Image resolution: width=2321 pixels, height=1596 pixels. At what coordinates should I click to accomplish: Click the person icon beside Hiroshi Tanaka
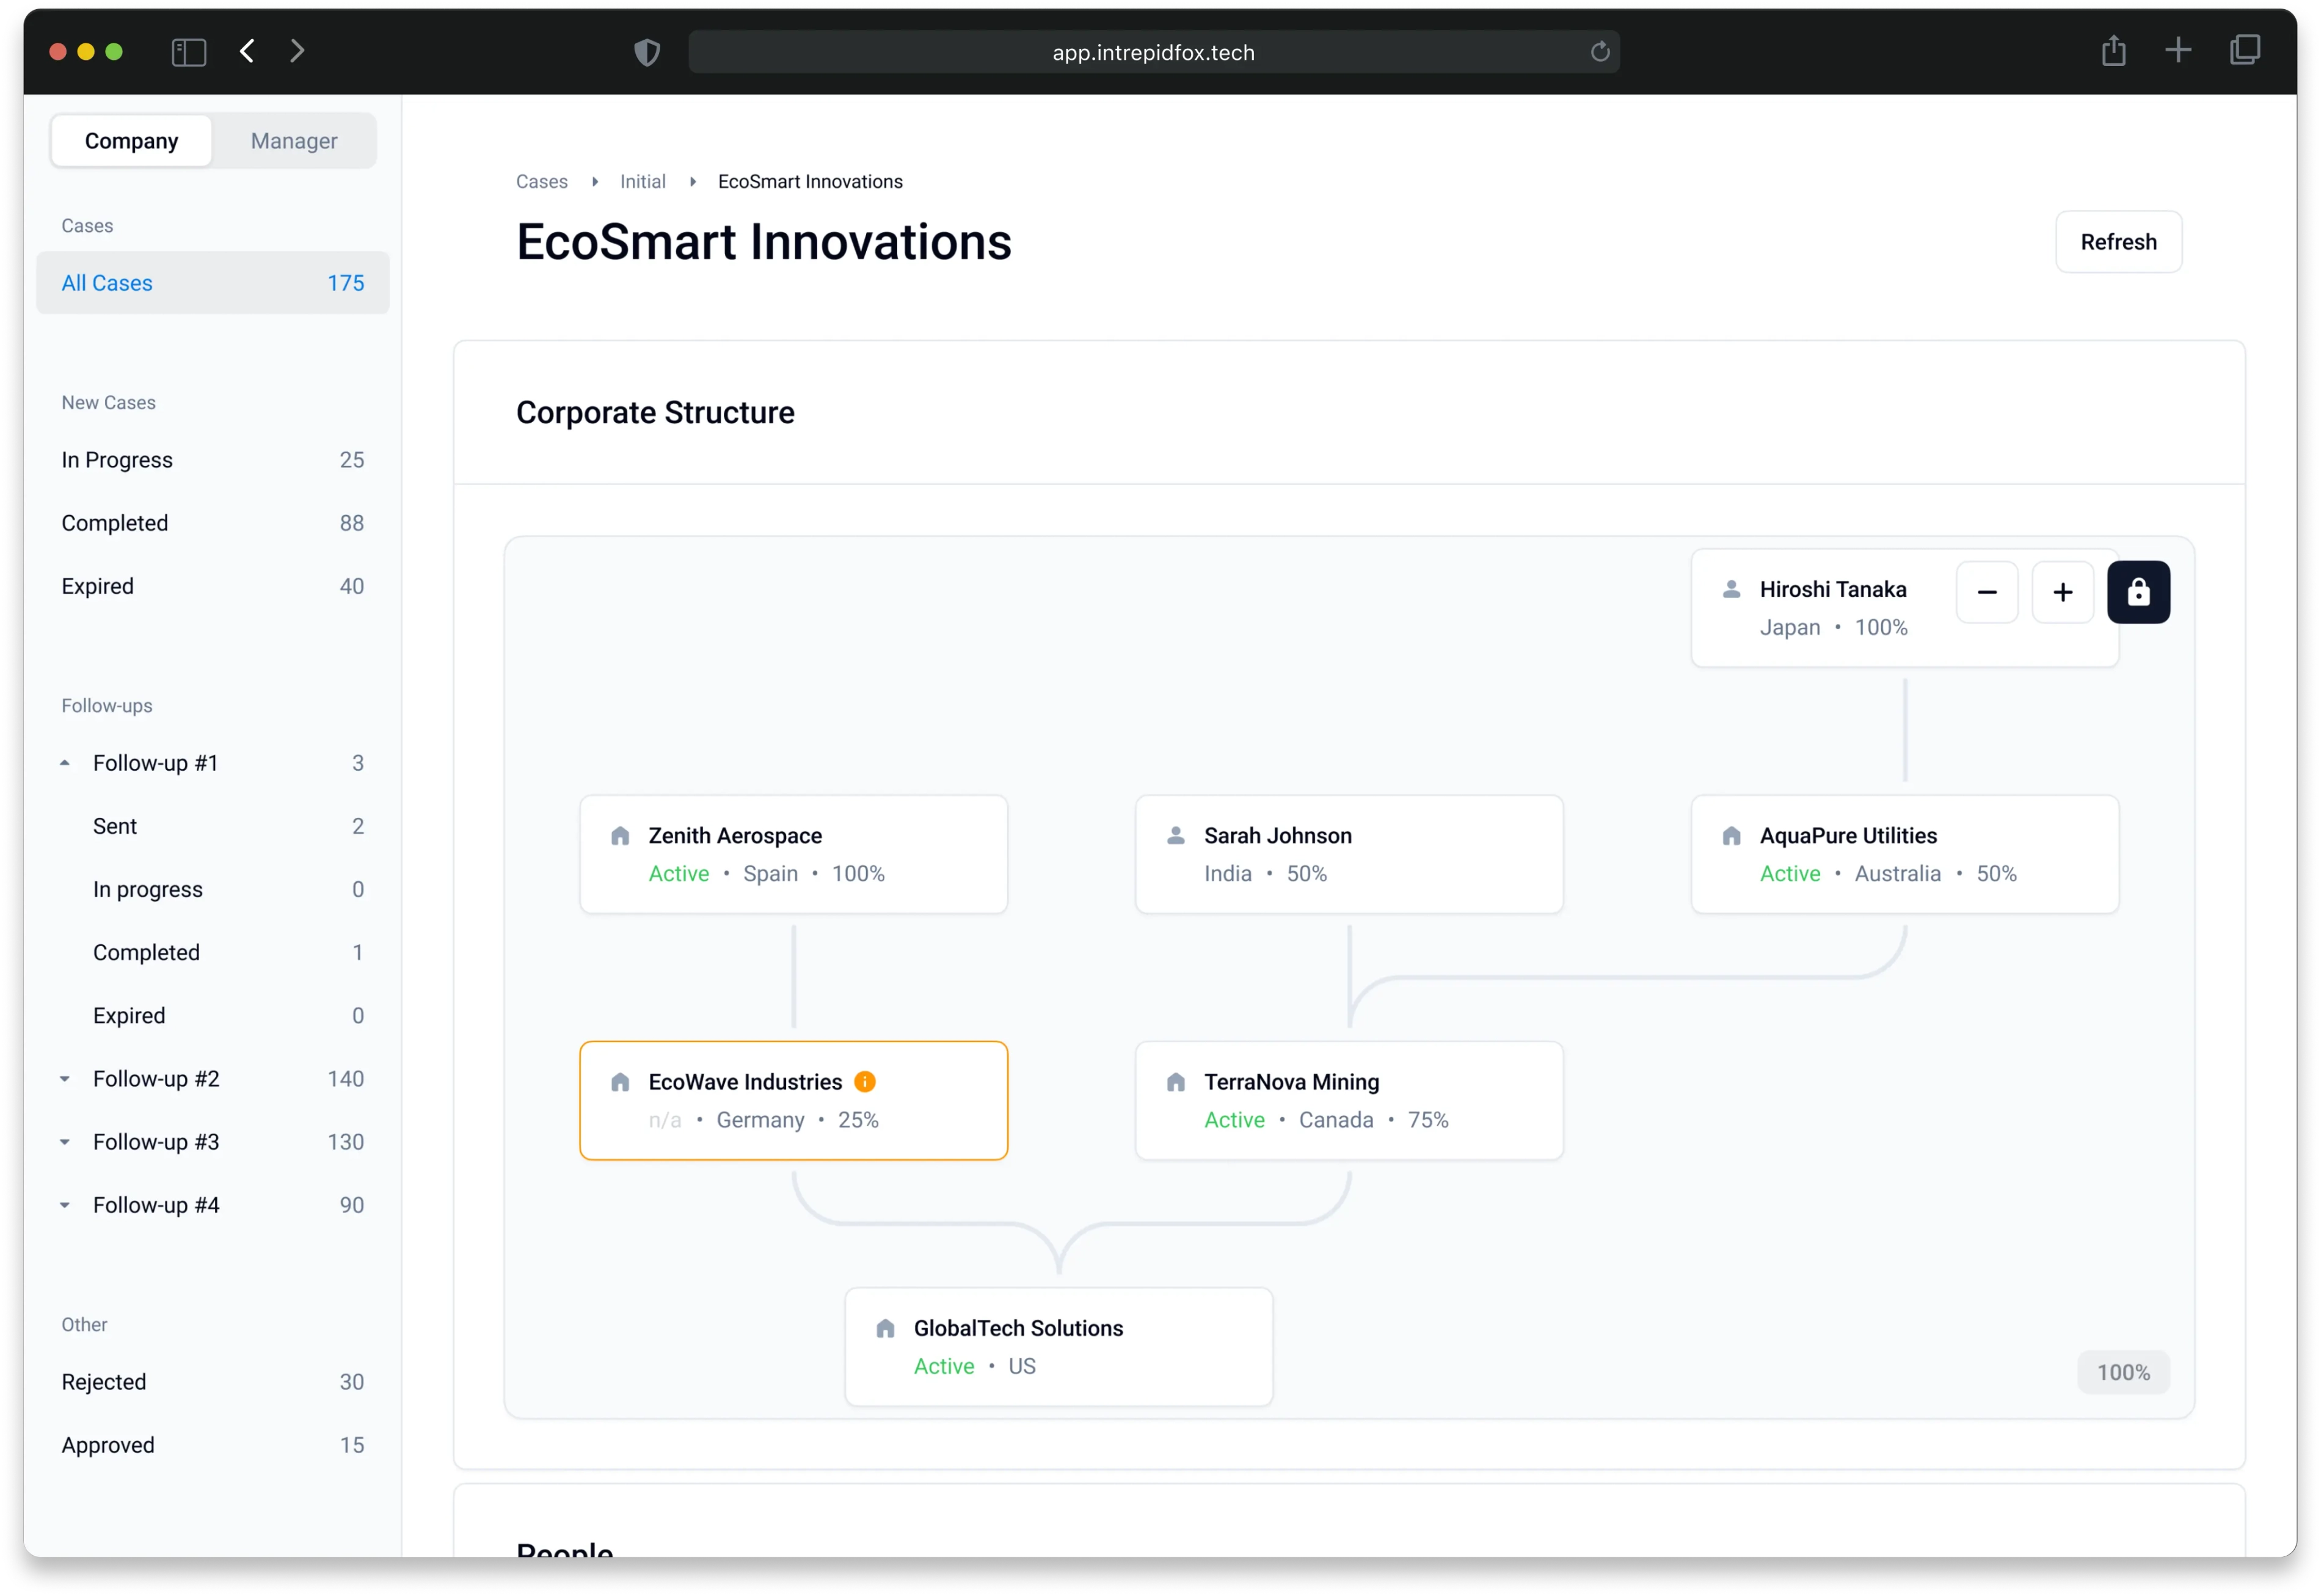coord(1731,589)
